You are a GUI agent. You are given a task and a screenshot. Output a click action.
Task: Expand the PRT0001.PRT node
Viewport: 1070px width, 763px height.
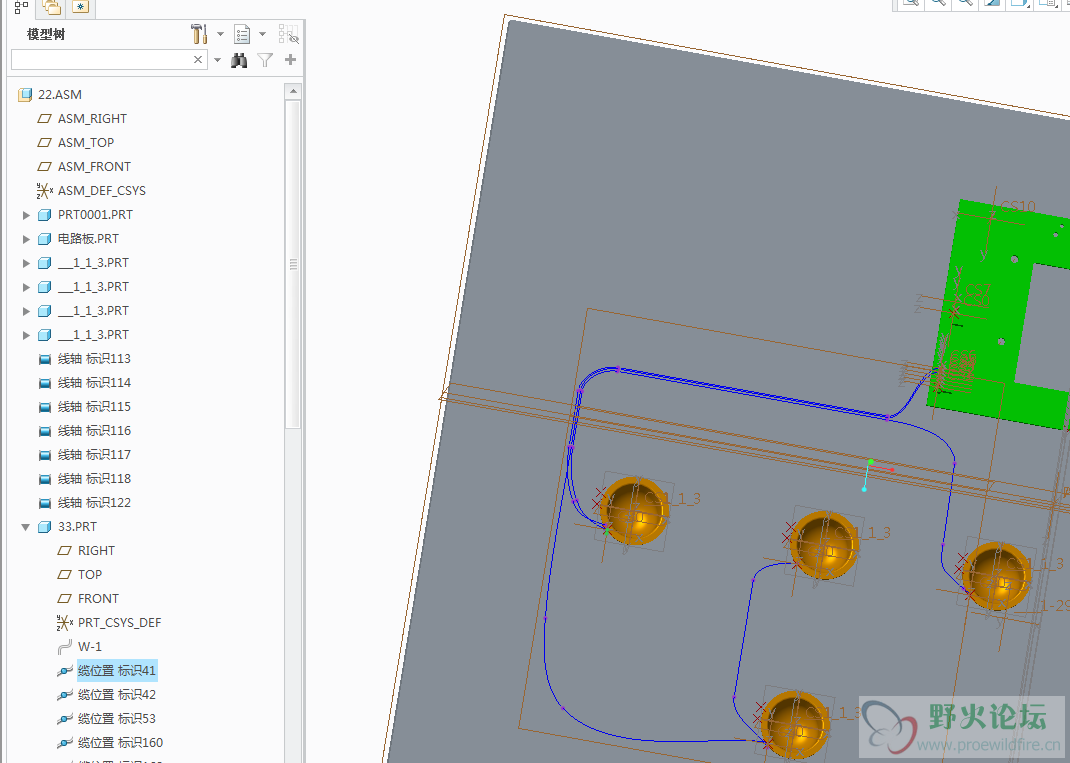(26, 215)
